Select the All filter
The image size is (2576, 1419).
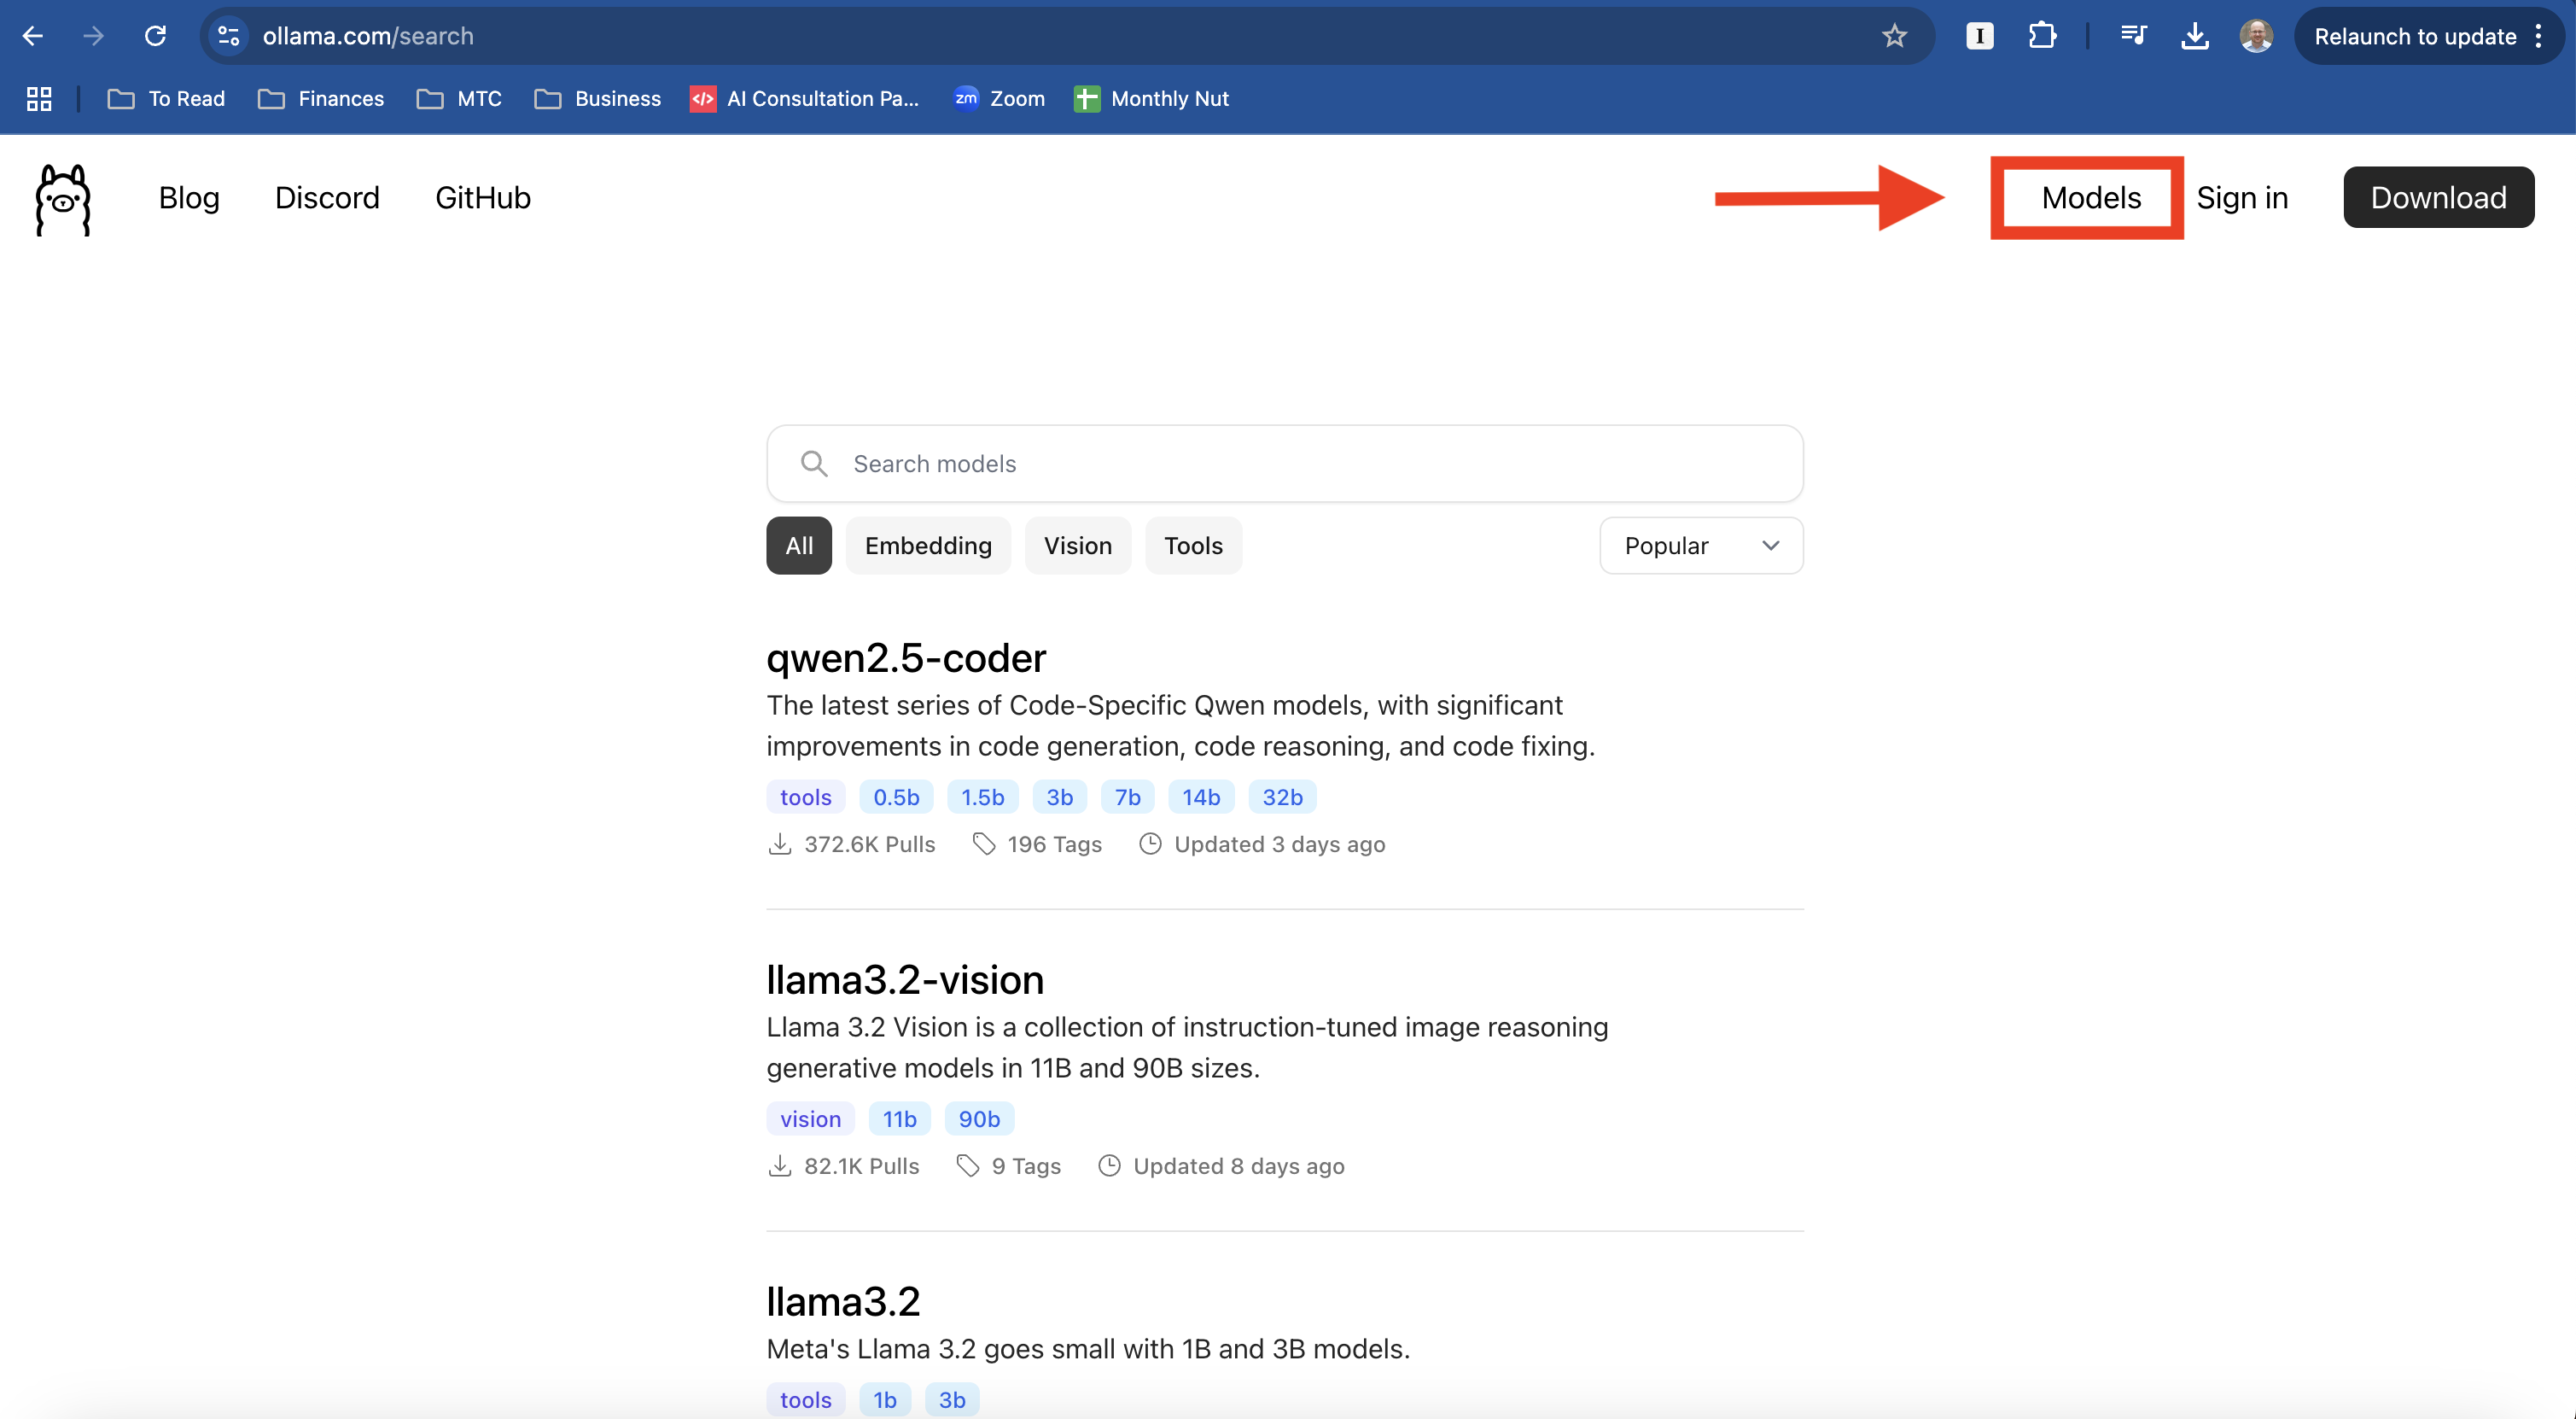799,546
